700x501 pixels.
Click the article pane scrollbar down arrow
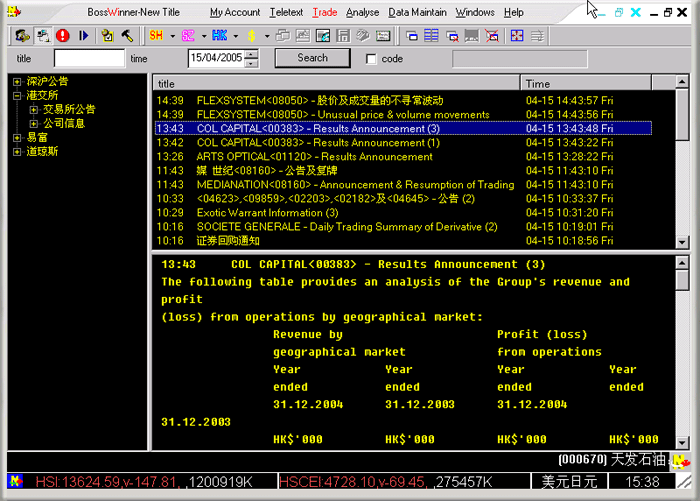(x=682, y=443)
